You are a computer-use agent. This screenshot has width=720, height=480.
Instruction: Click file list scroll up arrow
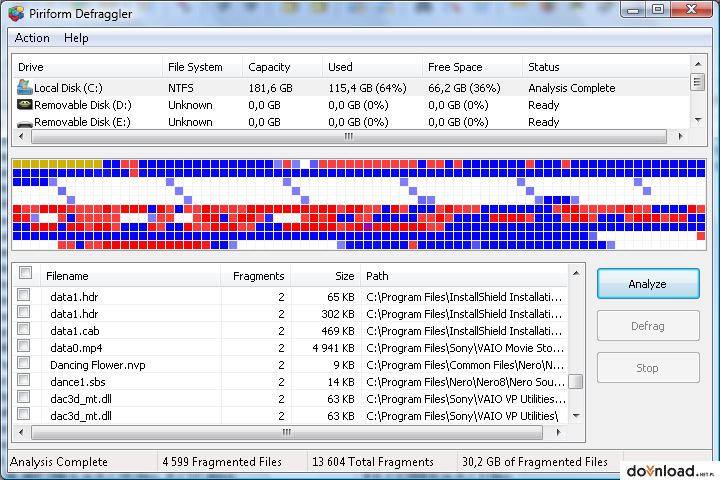point(576,273)
